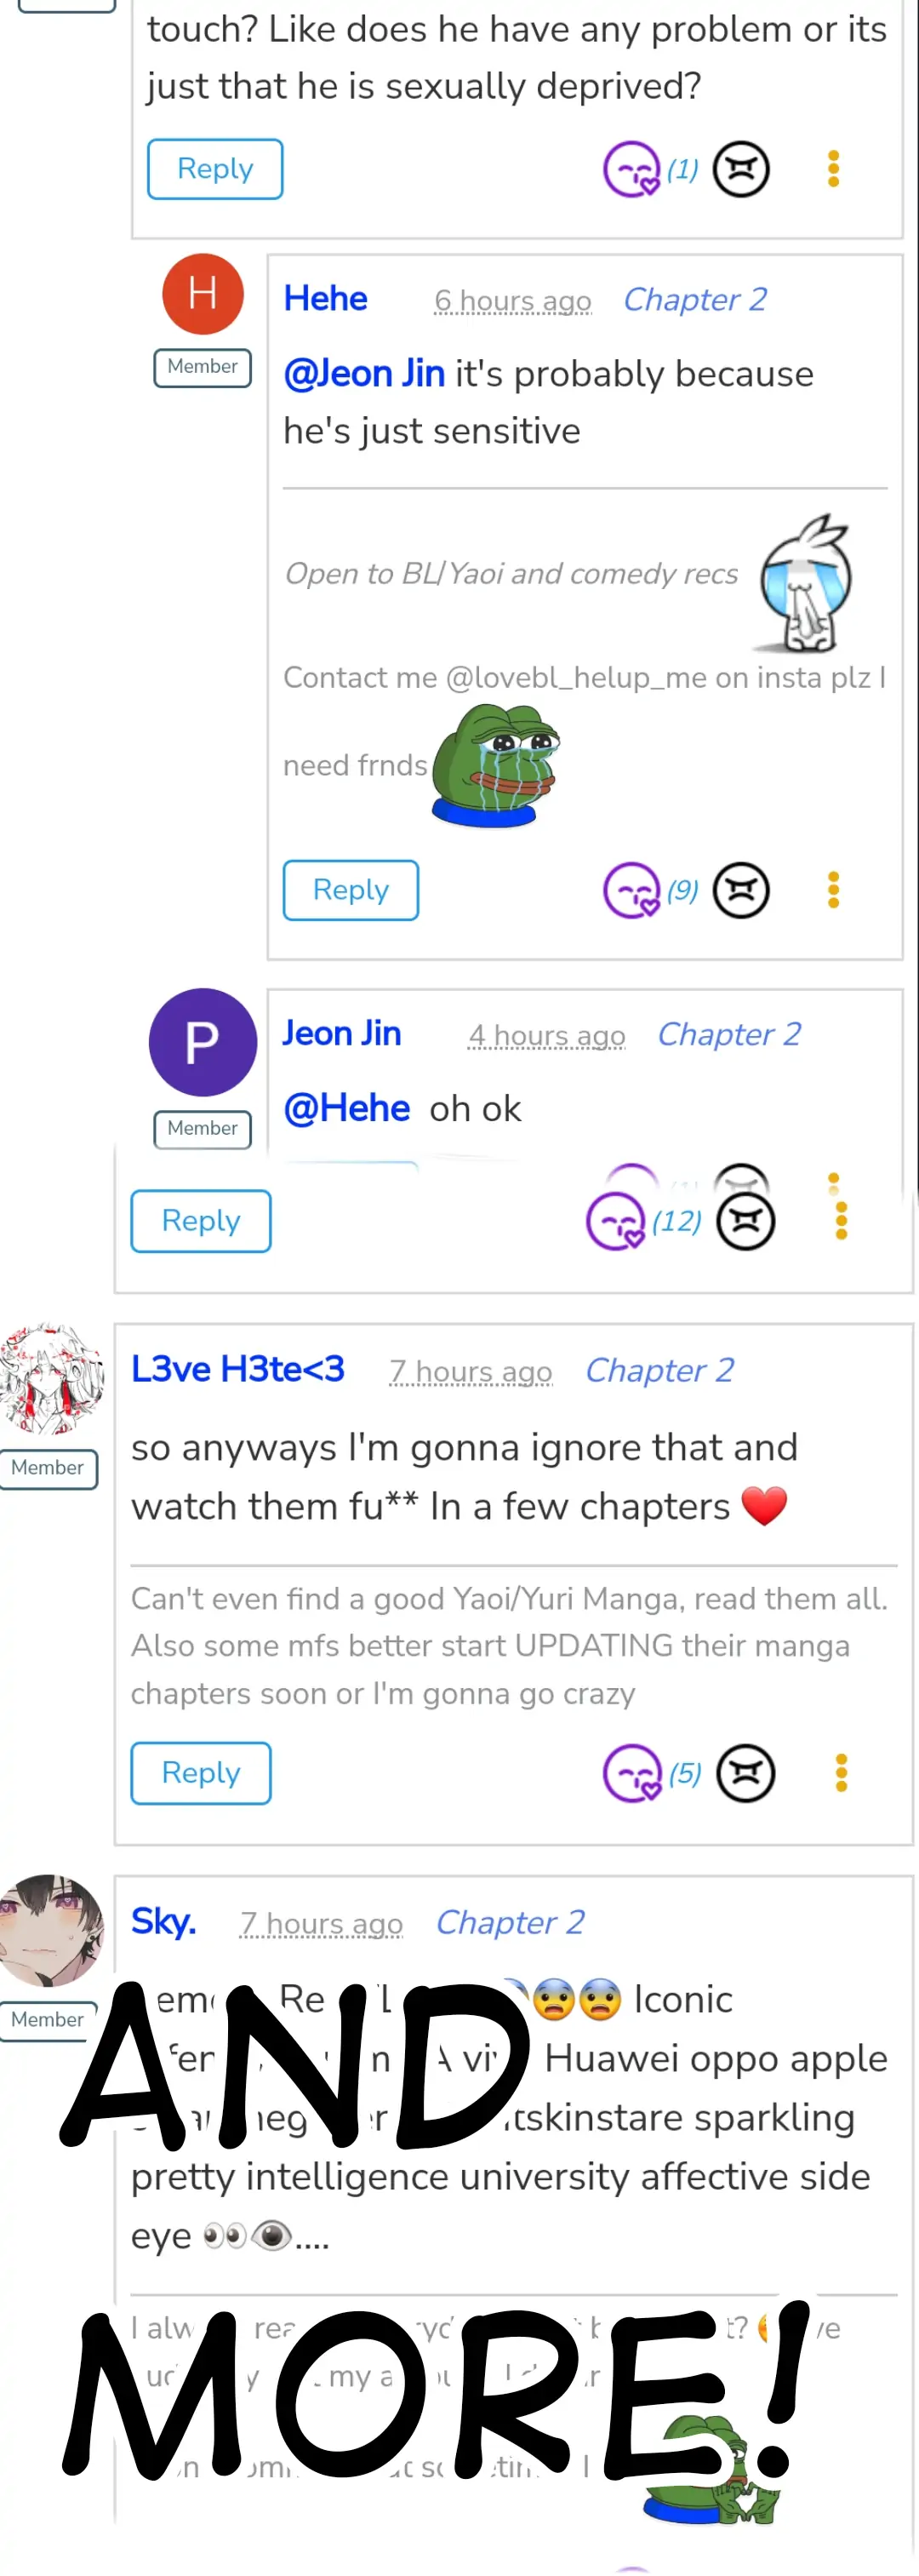Open the three-dot menu on L3ve H3te<3's comment
The width and height of the screenshot is (919, 2576).
pos(841,1773)
